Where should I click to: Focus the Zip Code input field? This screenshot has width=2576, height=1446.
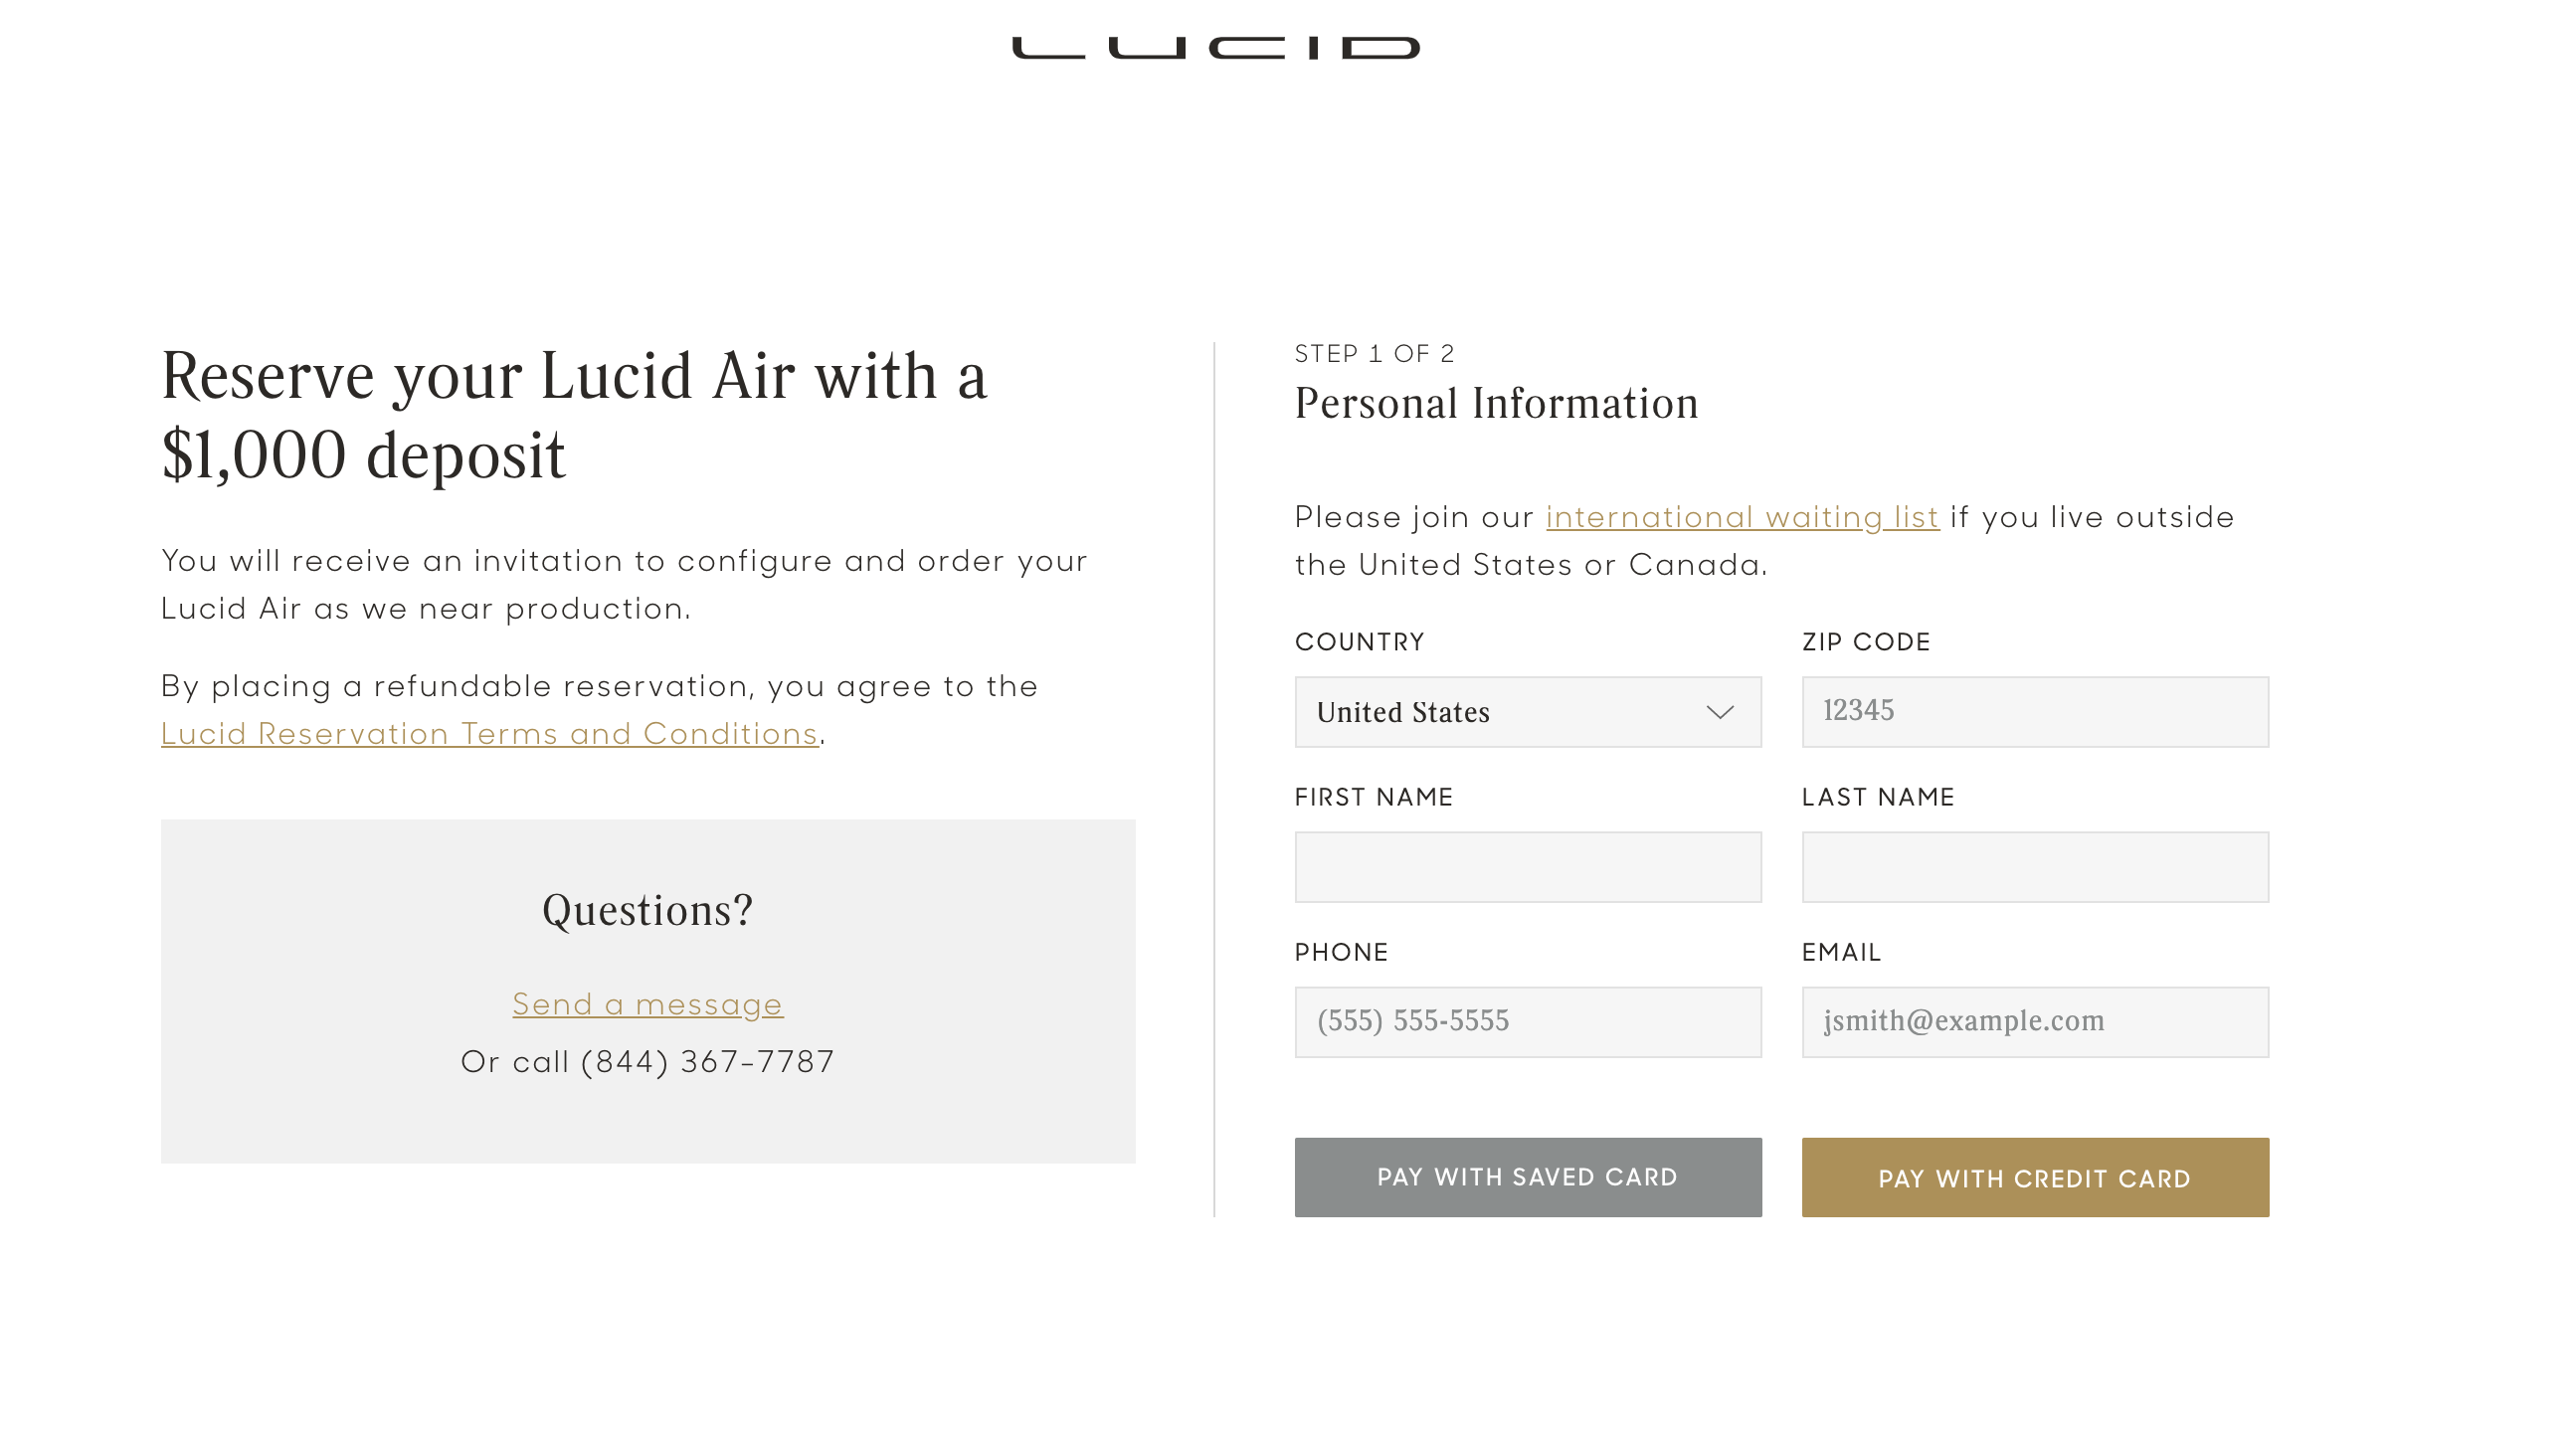tap(2034, 712)
